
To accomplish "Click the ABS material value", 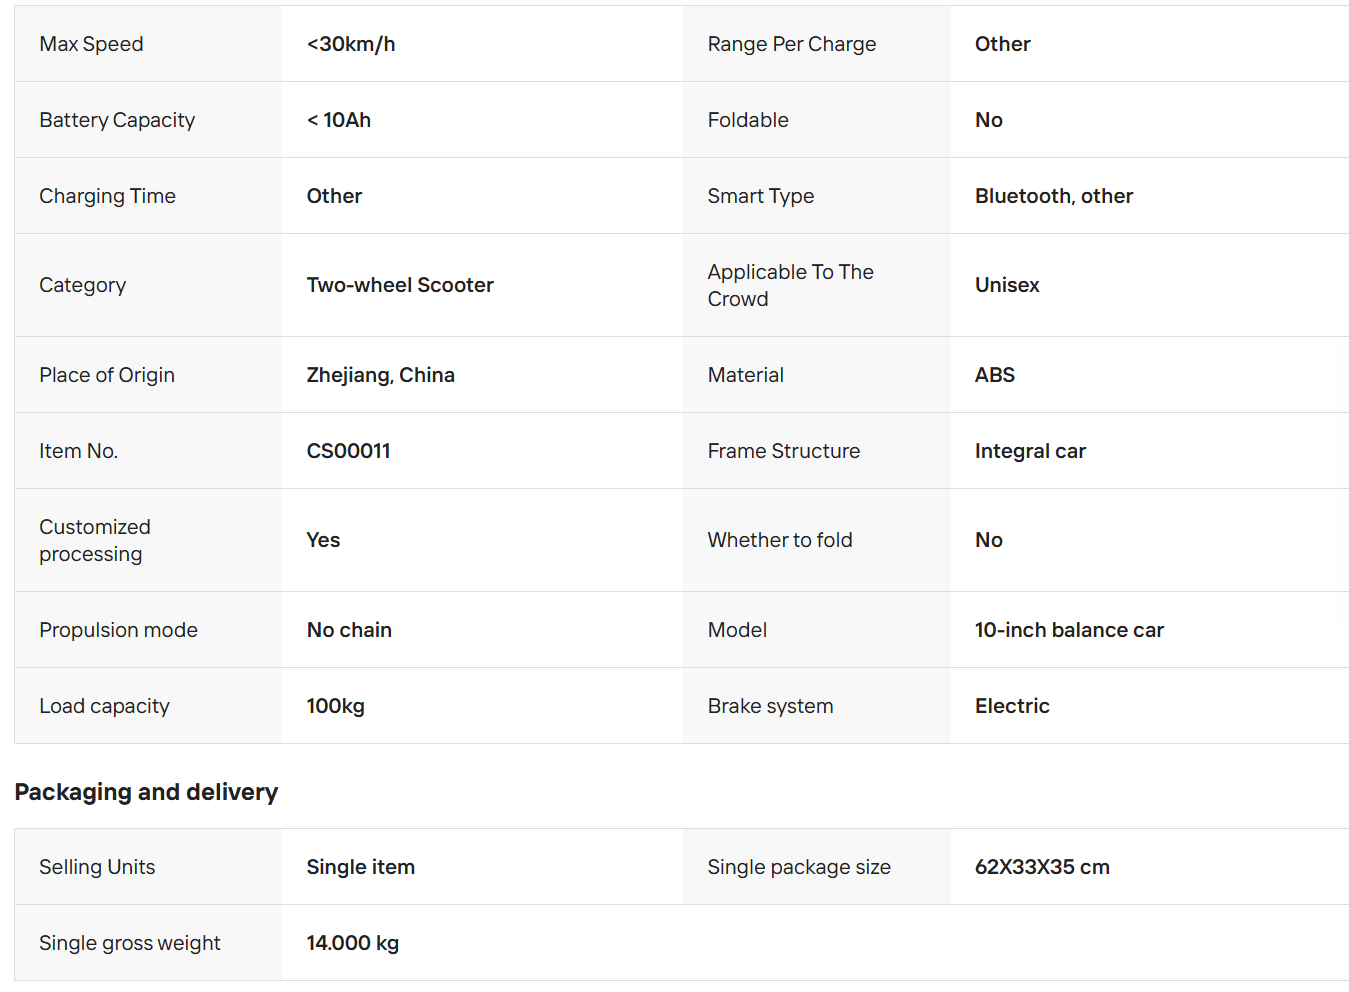I will click(x=995, y=375).
